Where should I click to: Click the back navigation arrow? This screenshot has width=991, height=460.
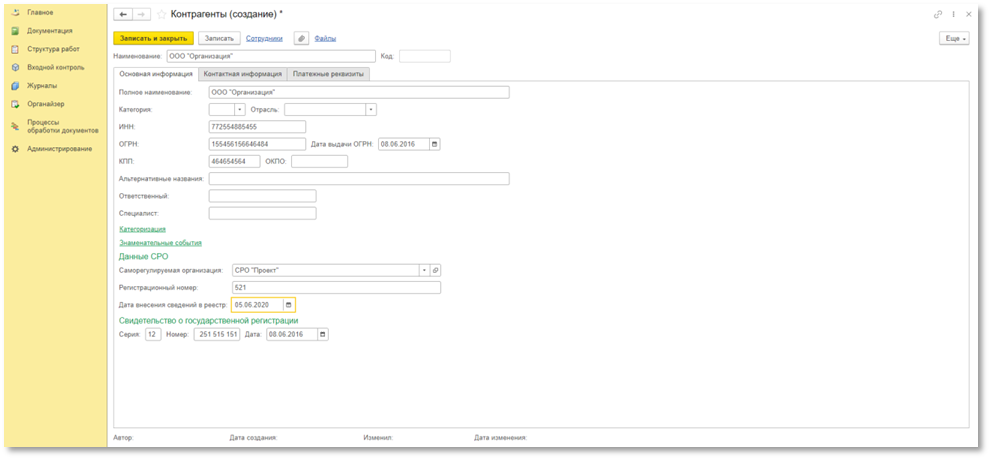pyautogui.click(x=123, y=15)
